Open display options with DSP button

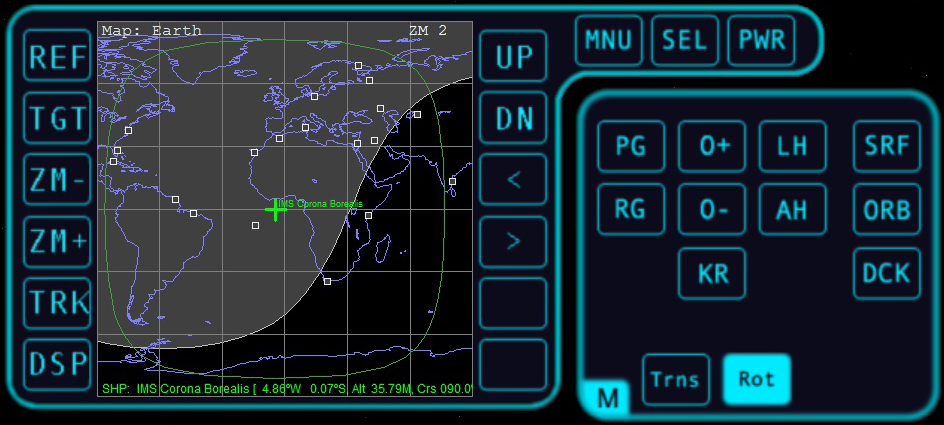coord(57,364)
